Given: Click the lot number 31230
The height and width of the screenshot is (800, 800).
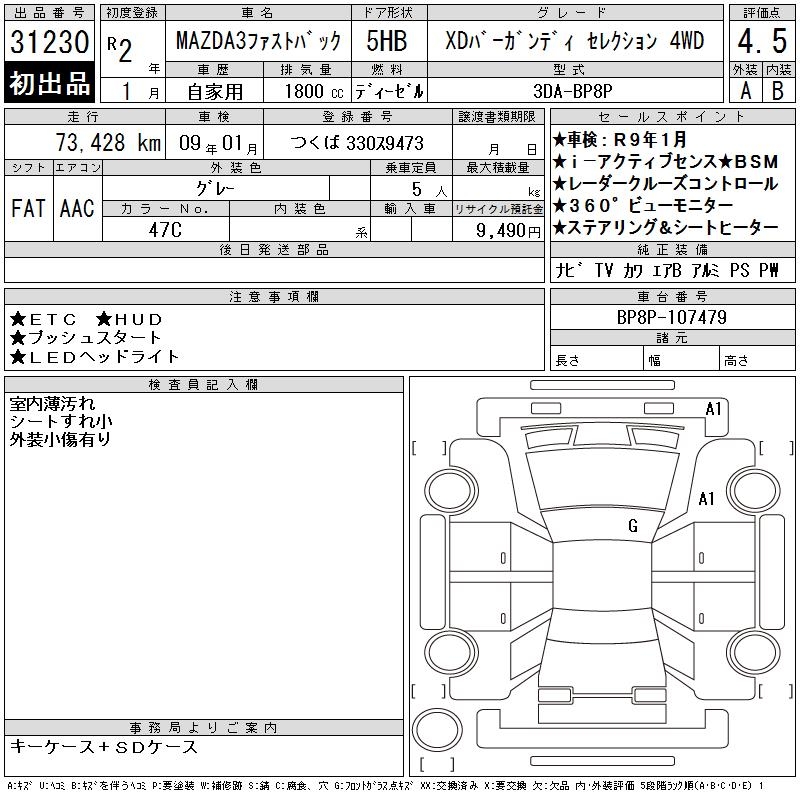Looking at the screenshot, I should (49, 42).
